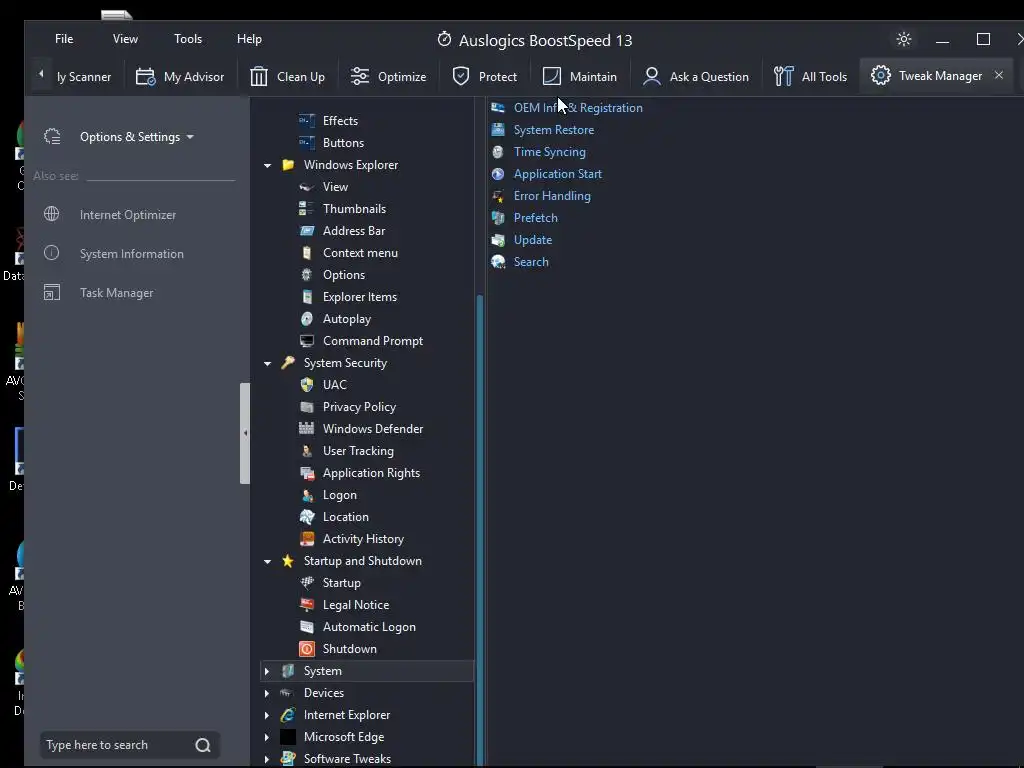Select Effects in the tweak tree
The height and width of the screenshot is (768, 1024).
pos(340,121)
